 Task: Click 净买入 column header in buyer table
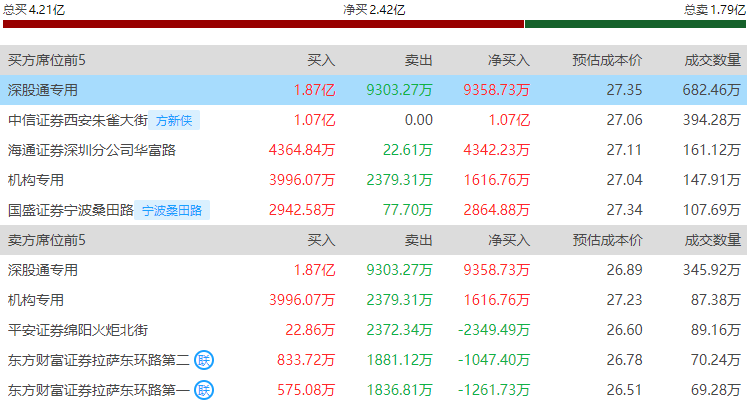(x=509, y=60)
